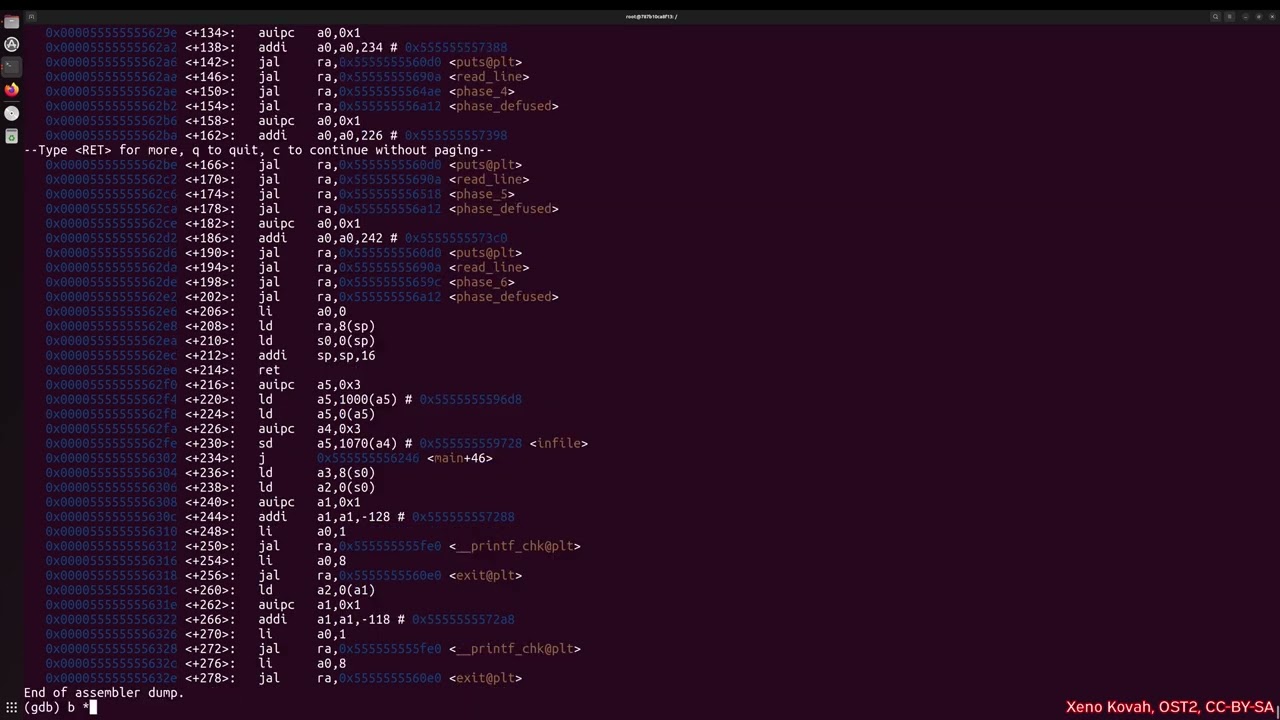Click the 'ld a5,0(a5)' instruction at +224

(x=316, y=414)
